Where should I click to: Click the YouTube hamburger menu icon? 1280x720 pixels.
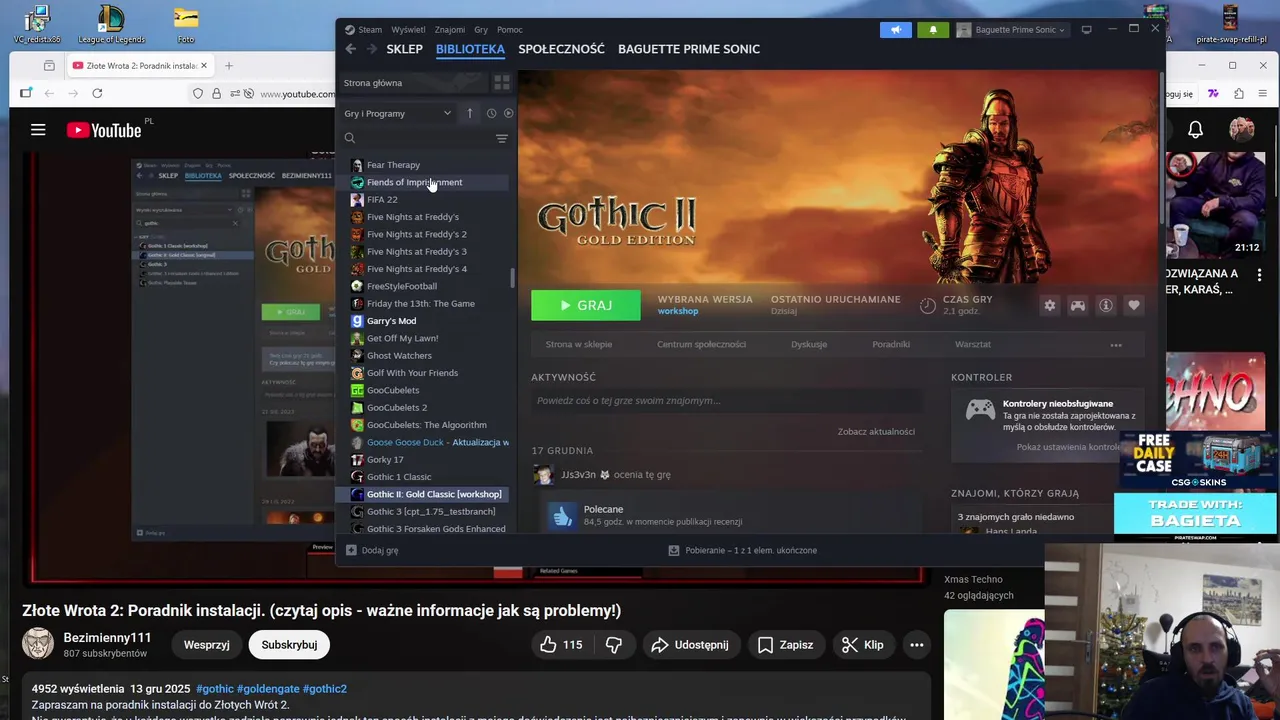[38, 130]
